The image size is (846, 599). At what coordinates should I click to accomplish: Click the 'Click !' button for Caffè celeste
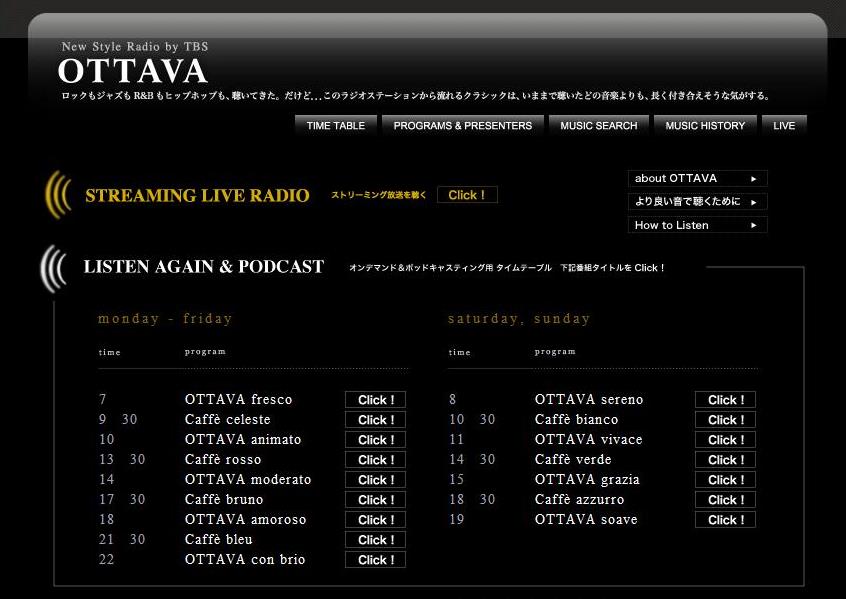coord(375,419)
